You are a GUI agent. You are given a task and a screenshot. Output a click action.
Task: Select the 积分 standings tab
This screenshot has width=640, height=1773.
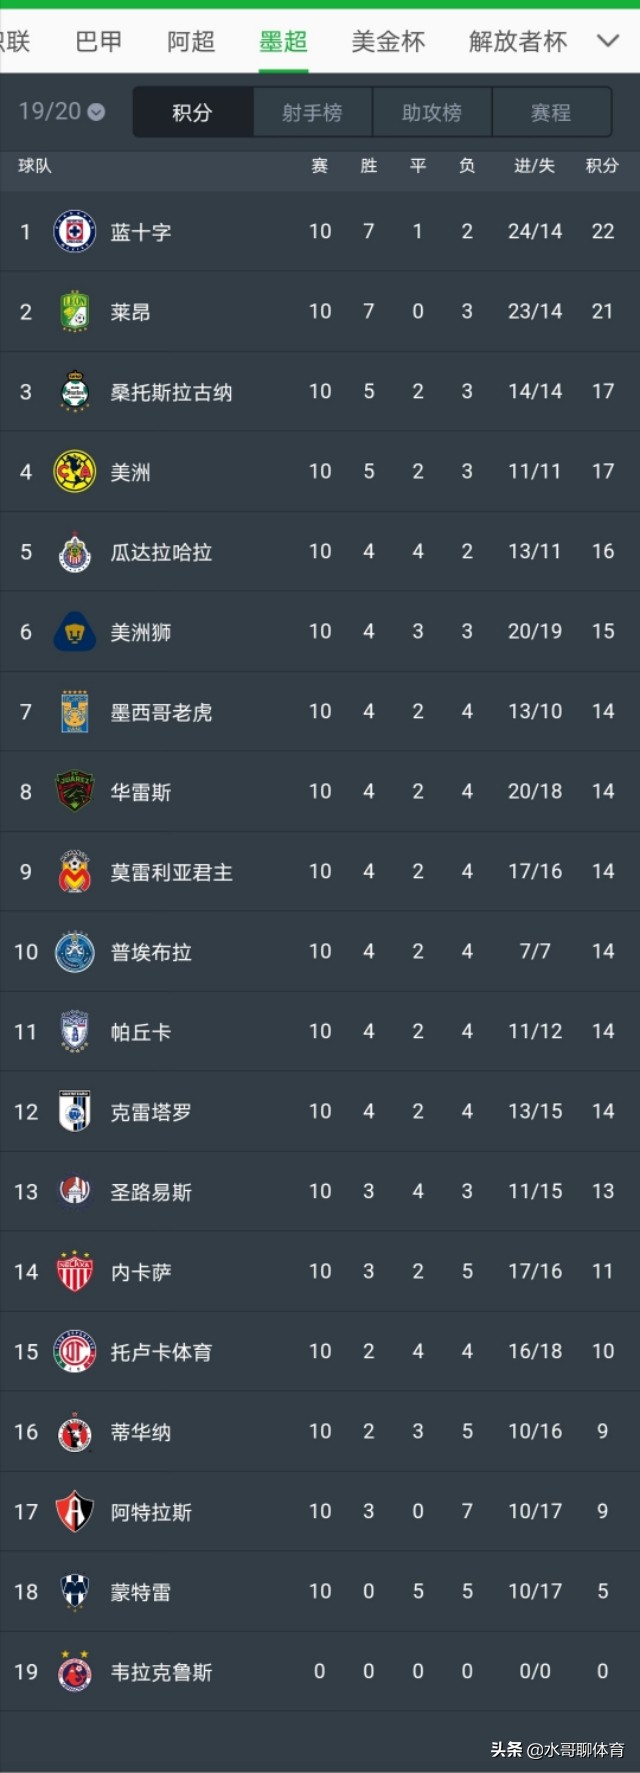192,112
